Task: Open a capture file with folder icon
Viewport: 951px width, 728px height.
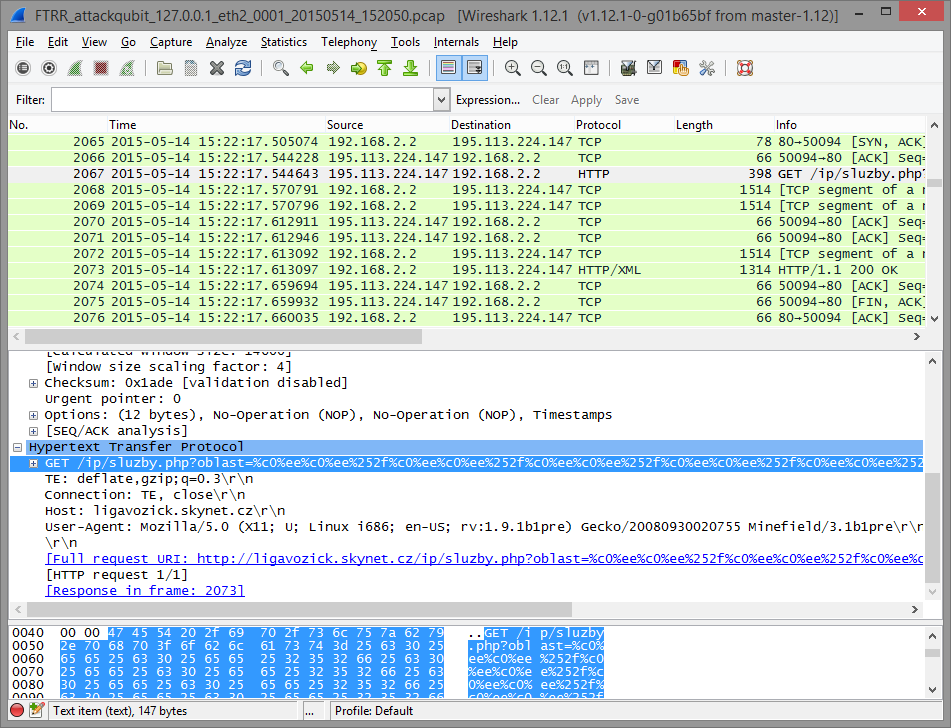Action: pyautogui.click(x=164, y=68)
